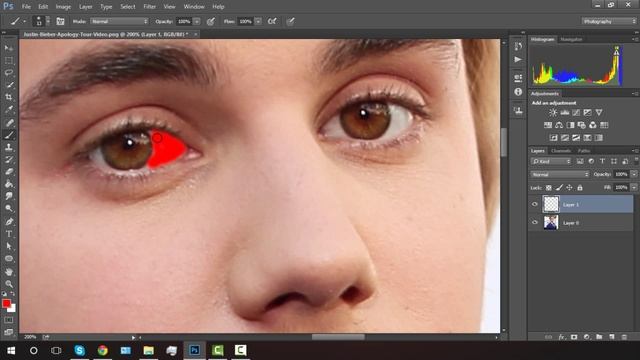The height and width of the screenshot is (360, 640).
Task: Select the History Brush tool
Action: pos(9,159)
